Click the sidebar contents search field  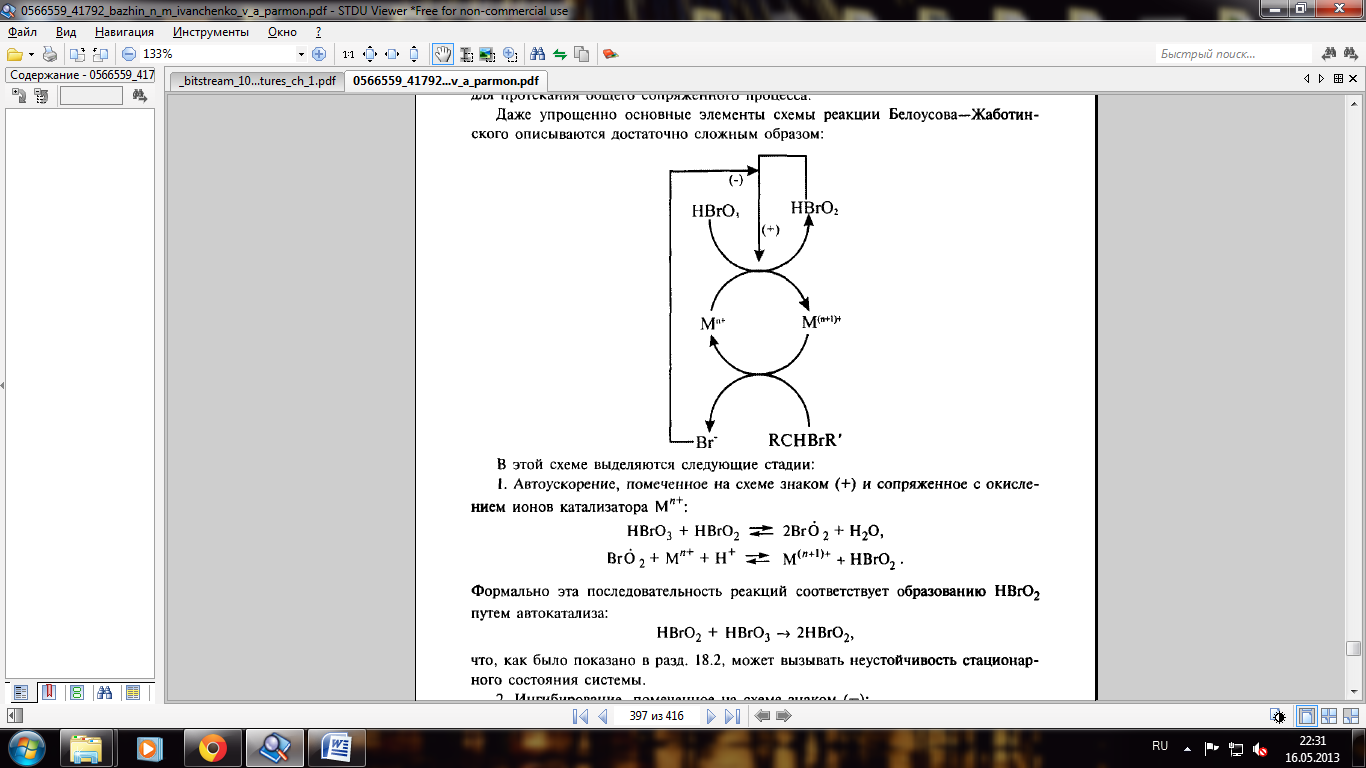pos(91,96)
